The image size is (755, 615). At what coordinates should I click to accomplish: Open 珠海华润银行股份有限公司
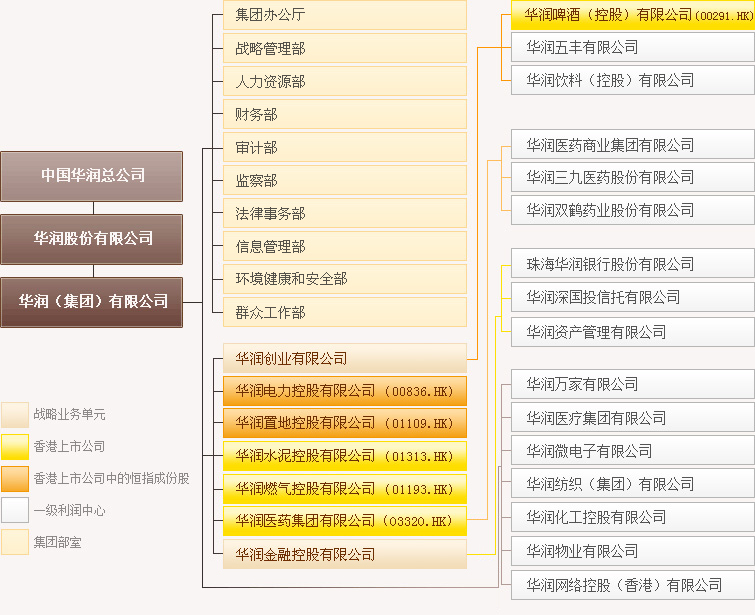[x=633, y=263]
